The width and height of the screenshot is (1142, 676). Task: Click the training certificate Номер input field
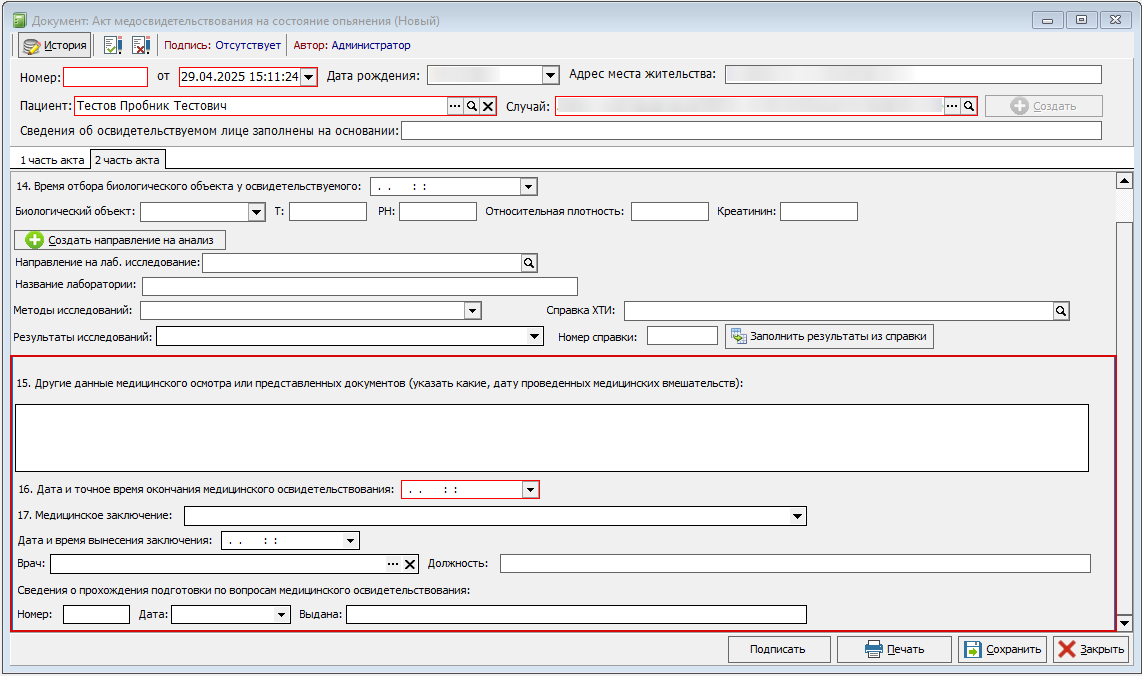click(96, 615)
